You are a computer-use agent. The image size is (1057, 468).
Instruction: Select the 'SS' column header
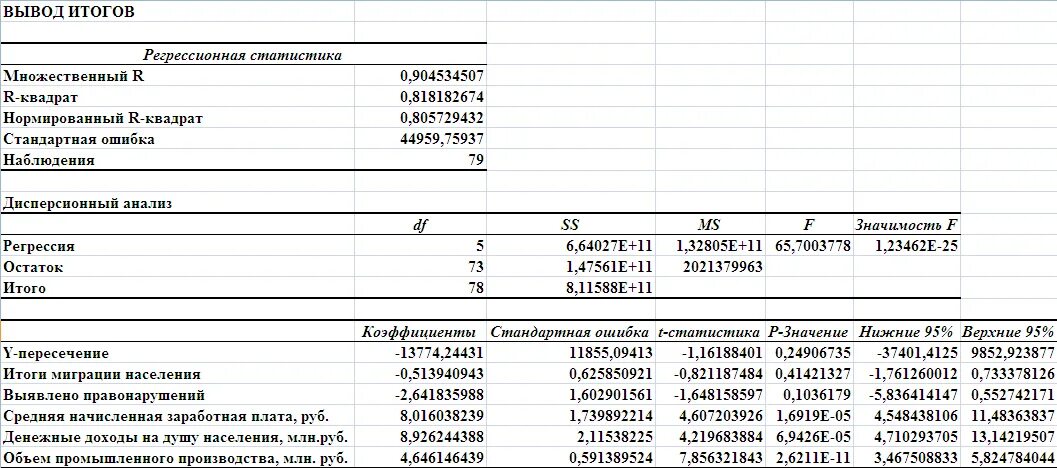coord(570,225)
